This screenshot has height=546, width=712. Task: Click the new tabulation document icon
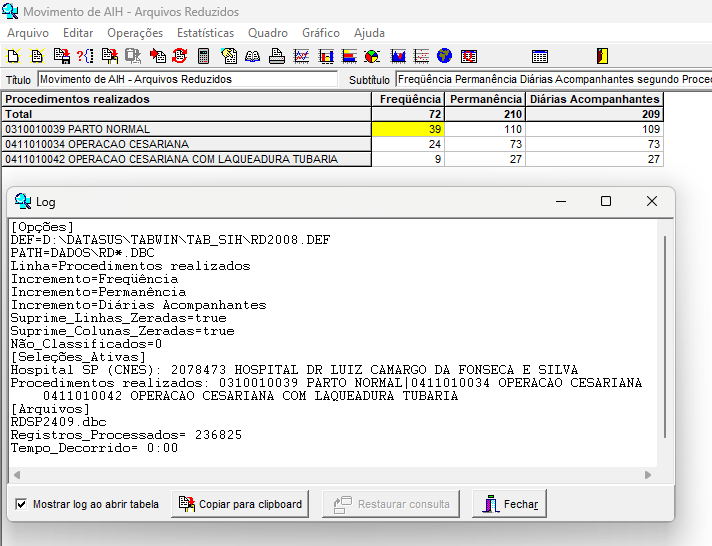click(x=37, y=56)
